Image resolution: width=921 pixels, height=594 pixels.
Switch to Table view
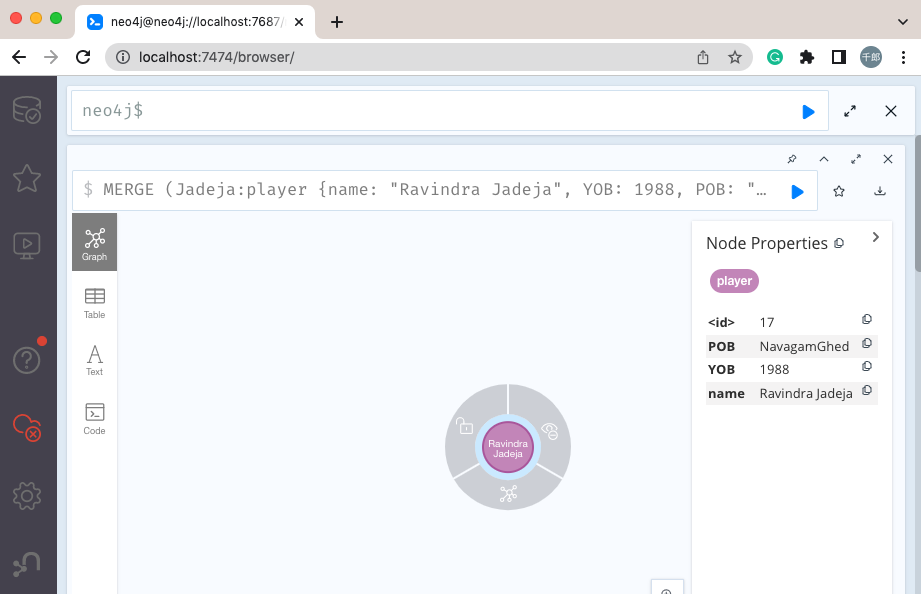(95, 304)
